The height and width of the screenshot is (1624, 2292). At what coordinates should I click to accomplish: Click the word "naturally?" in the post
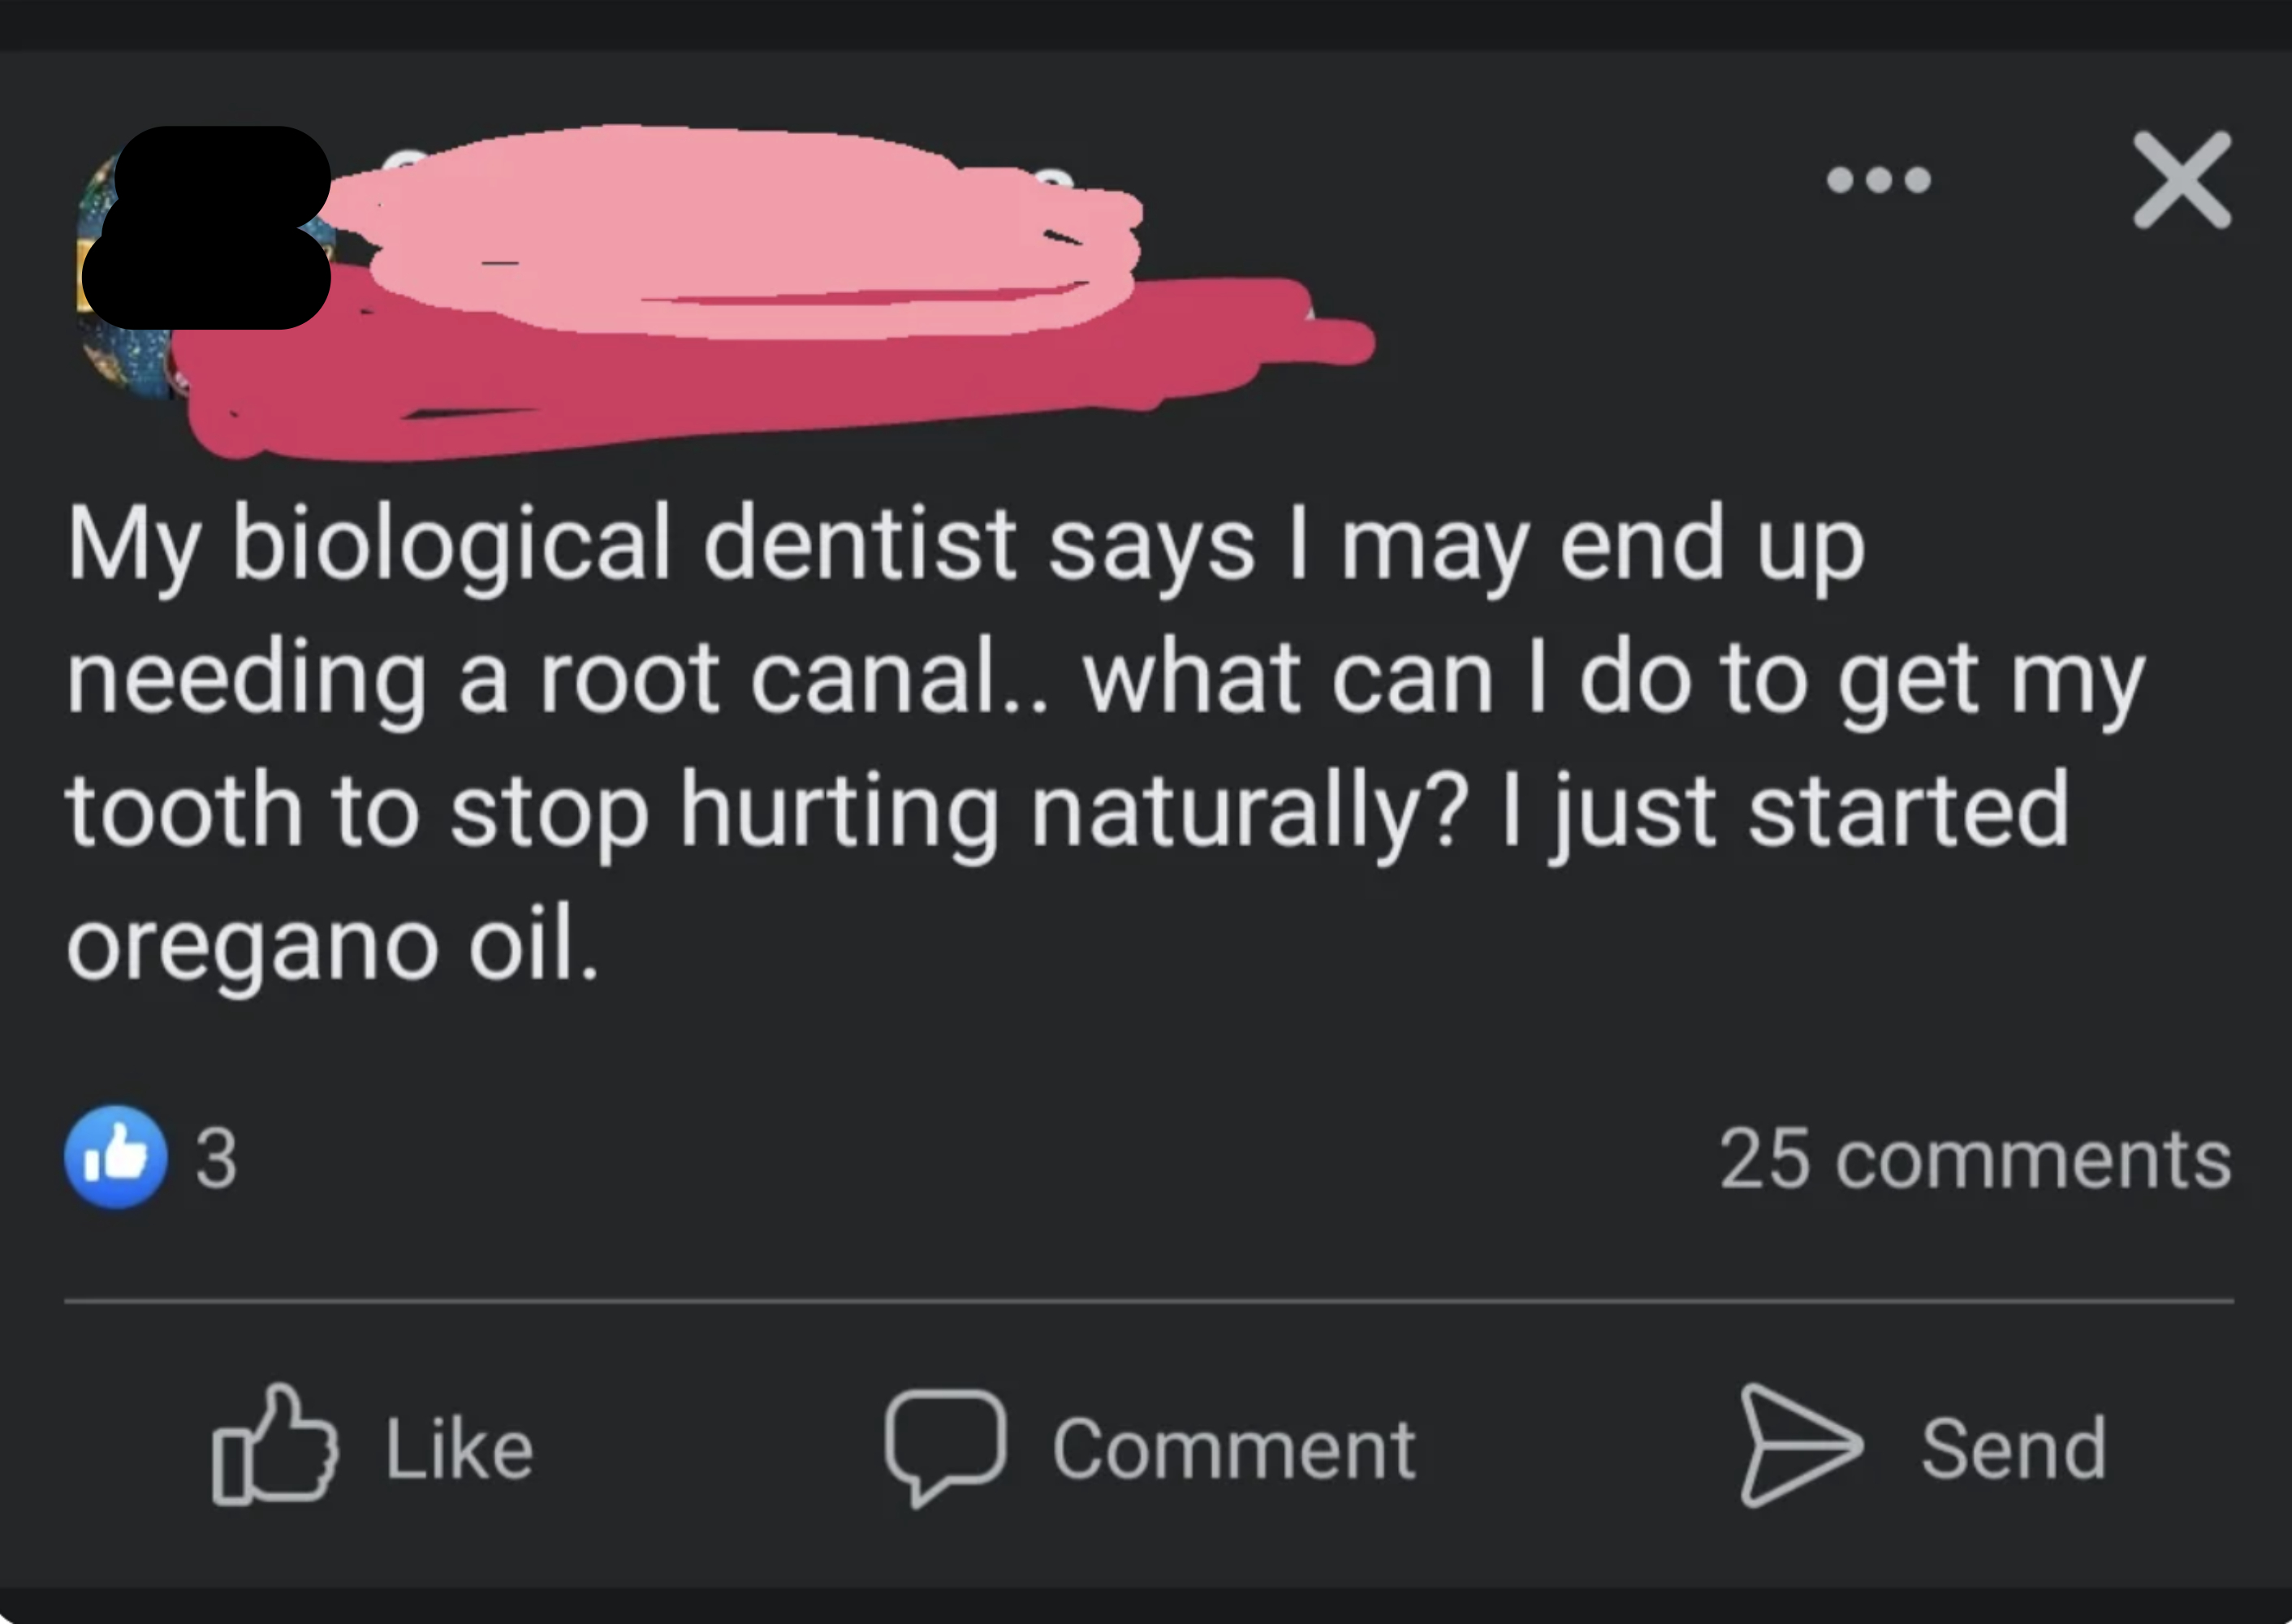(1249, 810)
